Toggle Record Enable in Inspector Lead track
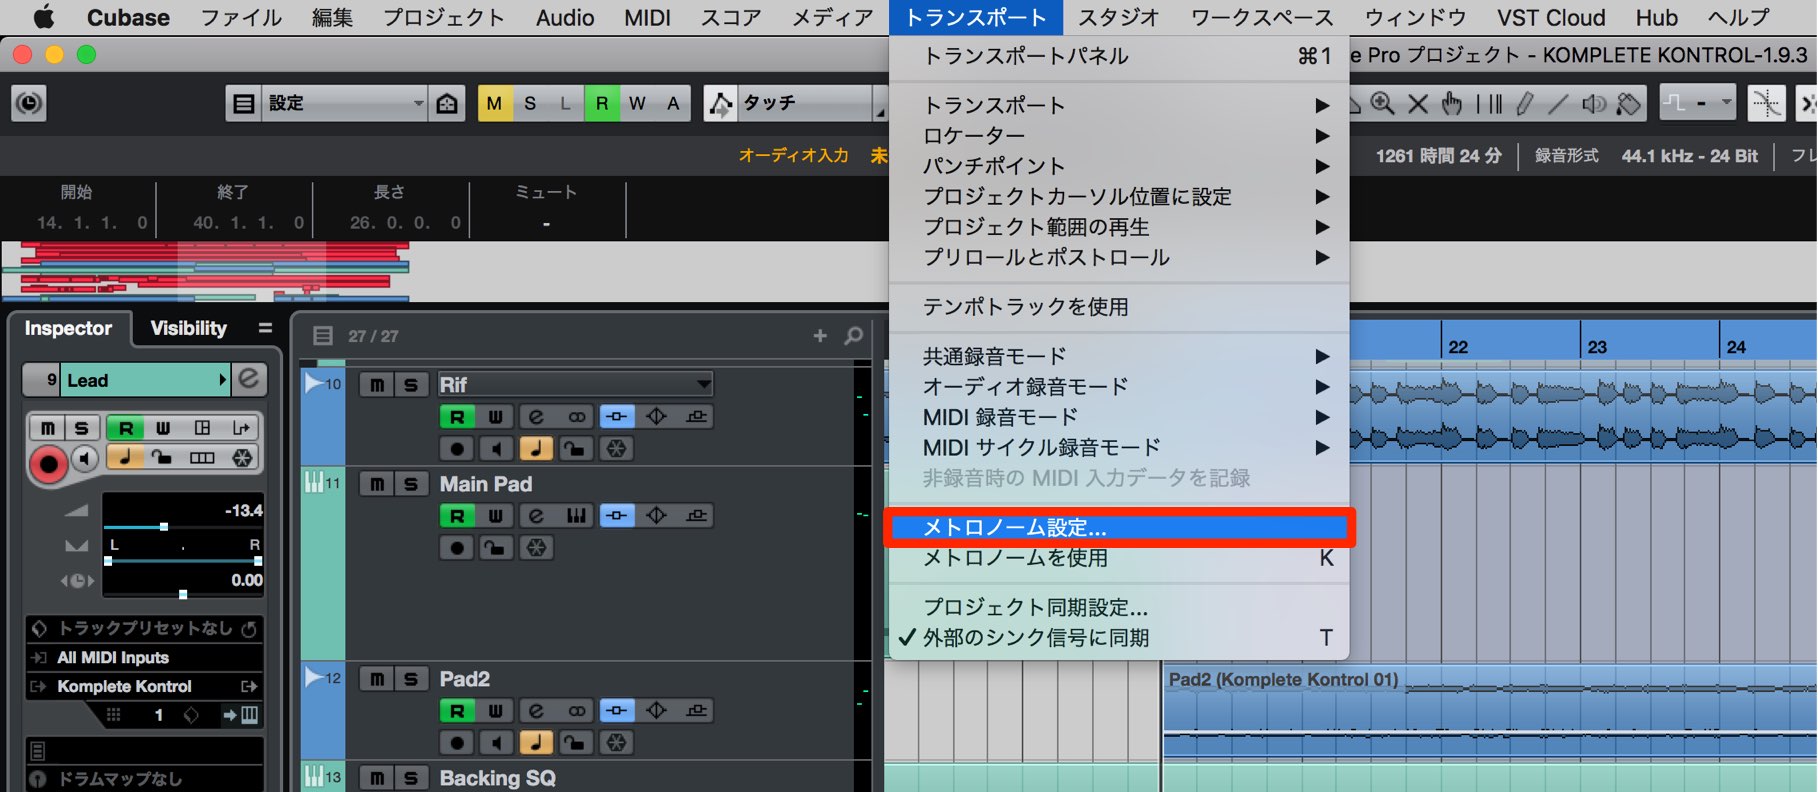 [x=48, y=464]
